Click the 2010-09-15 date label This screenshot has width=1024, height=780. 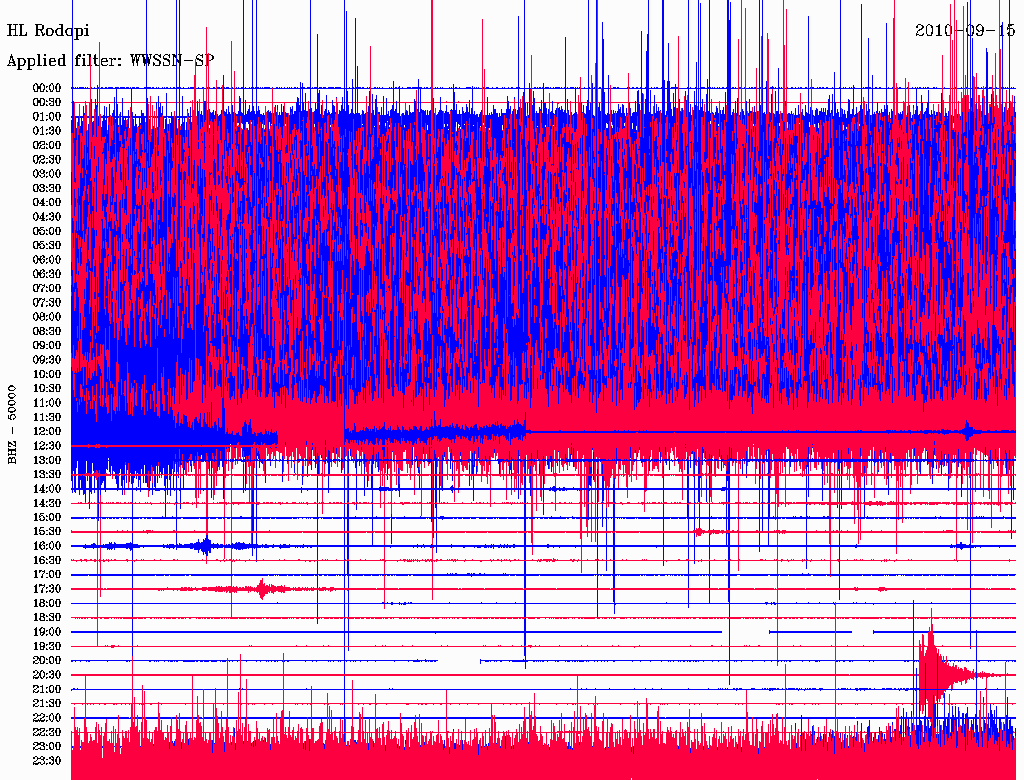coord(965,30)
